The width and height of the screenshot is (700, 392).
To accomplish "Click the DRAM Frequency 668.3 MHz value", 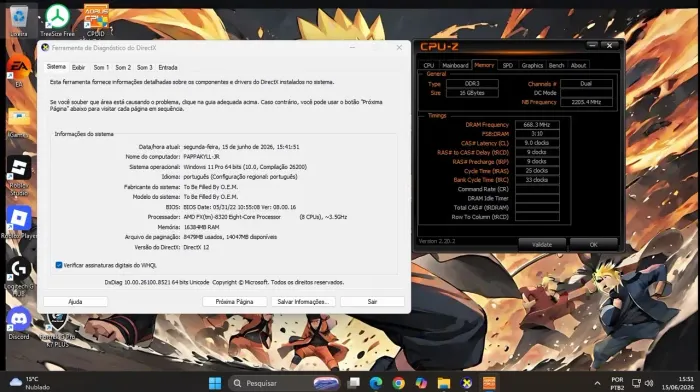I will tap(537, 125).
